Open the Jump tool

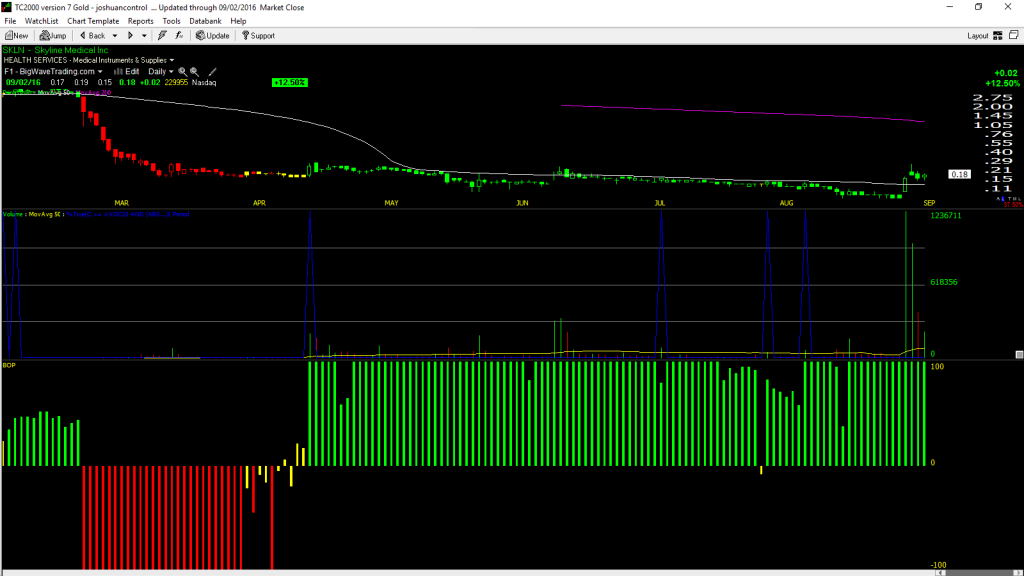(53, 36)
